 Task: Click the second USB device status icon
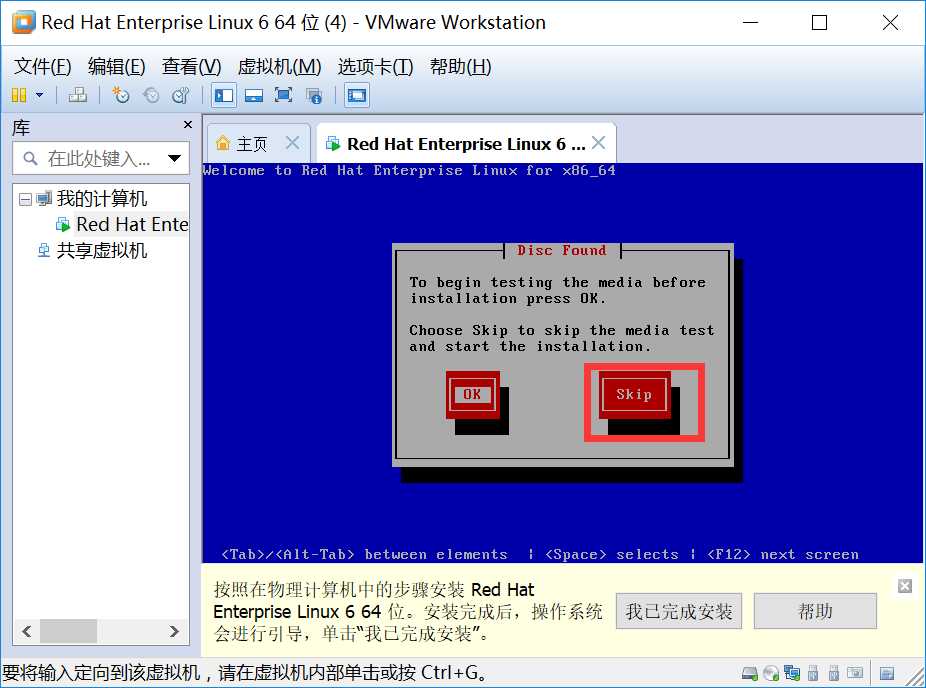click(834, 673)
